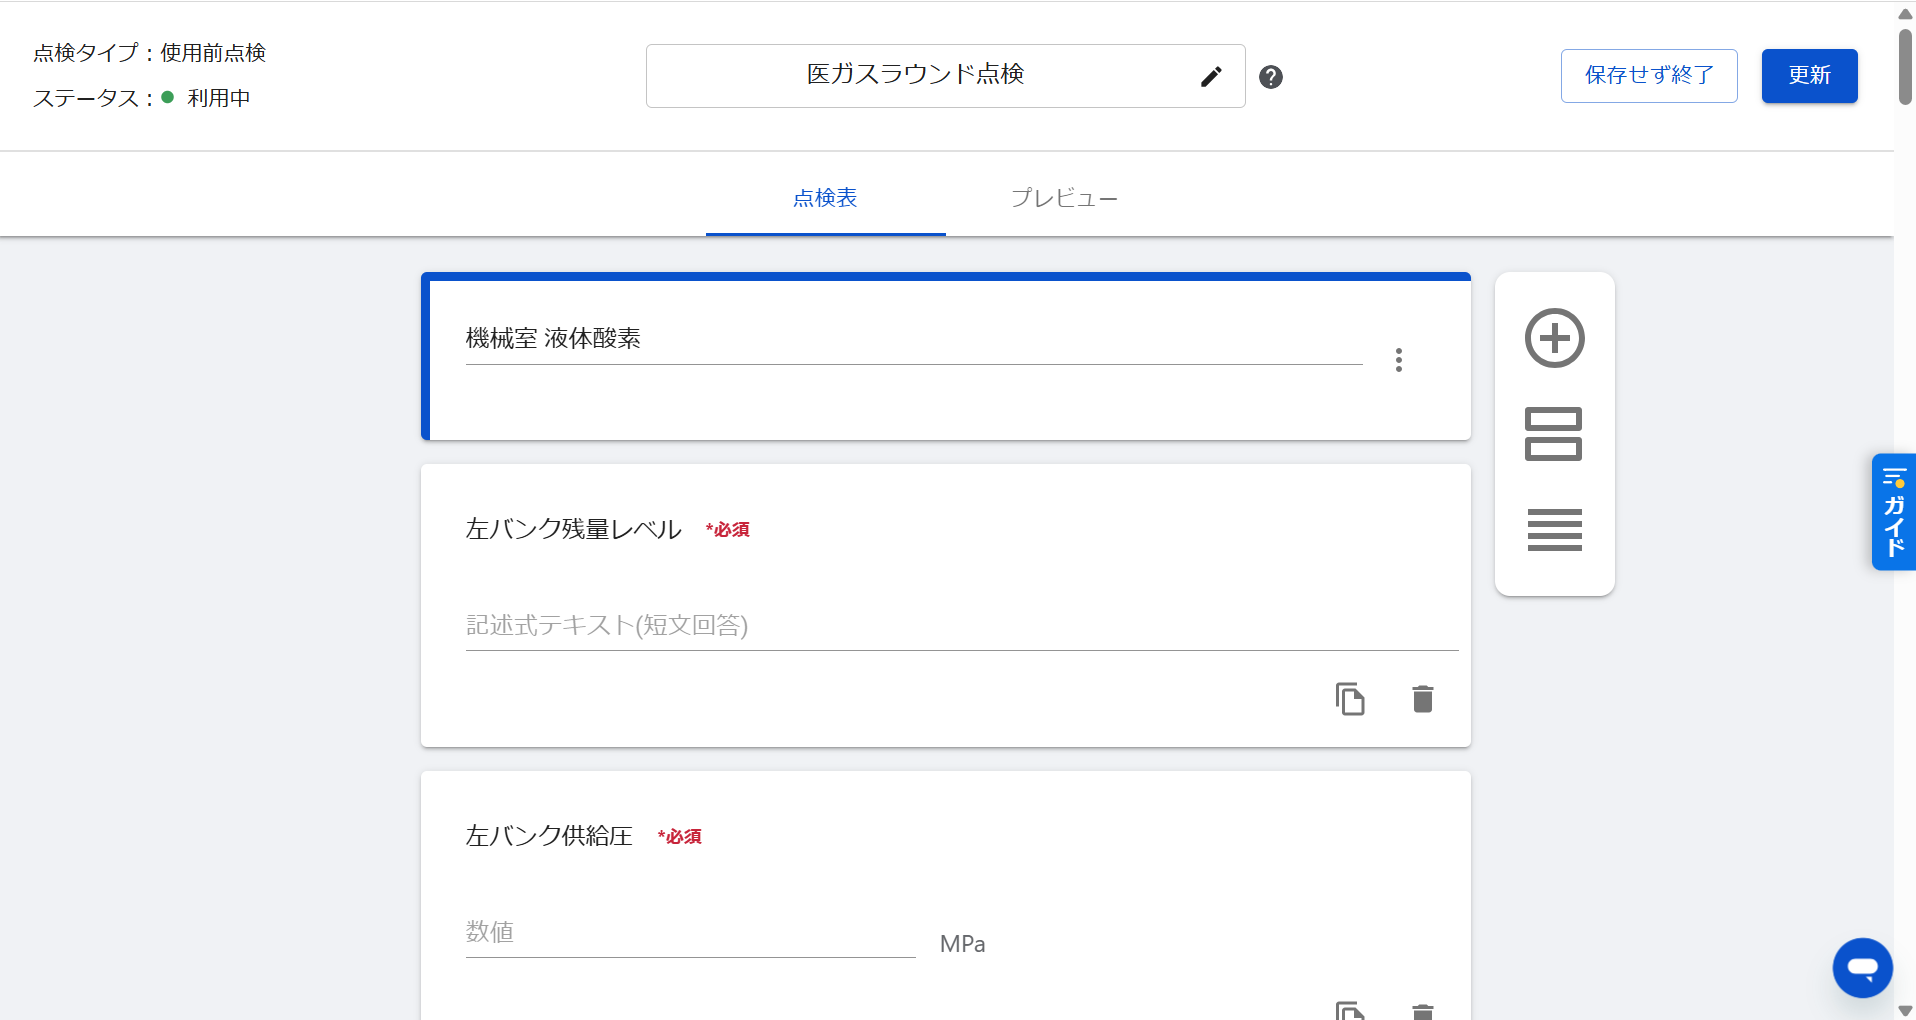
Task: Edit the 機械室 液体酸素 section title
Action: 913,339
